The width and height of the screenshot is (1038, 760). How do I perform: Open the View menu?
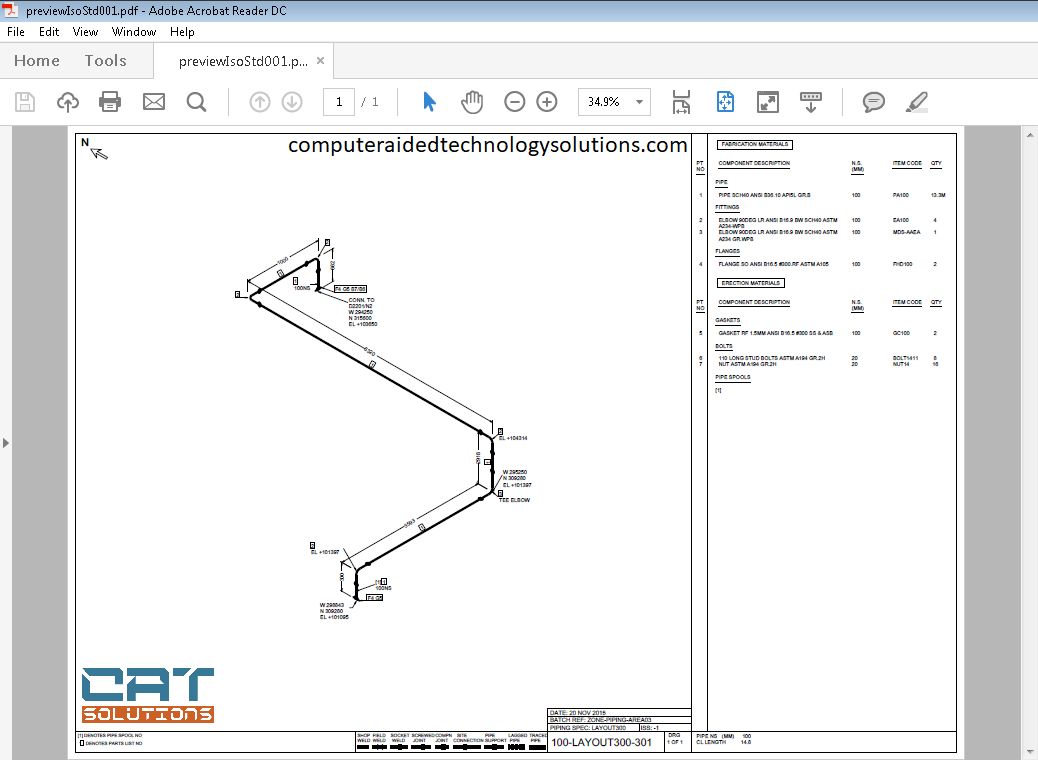point(85,32)
